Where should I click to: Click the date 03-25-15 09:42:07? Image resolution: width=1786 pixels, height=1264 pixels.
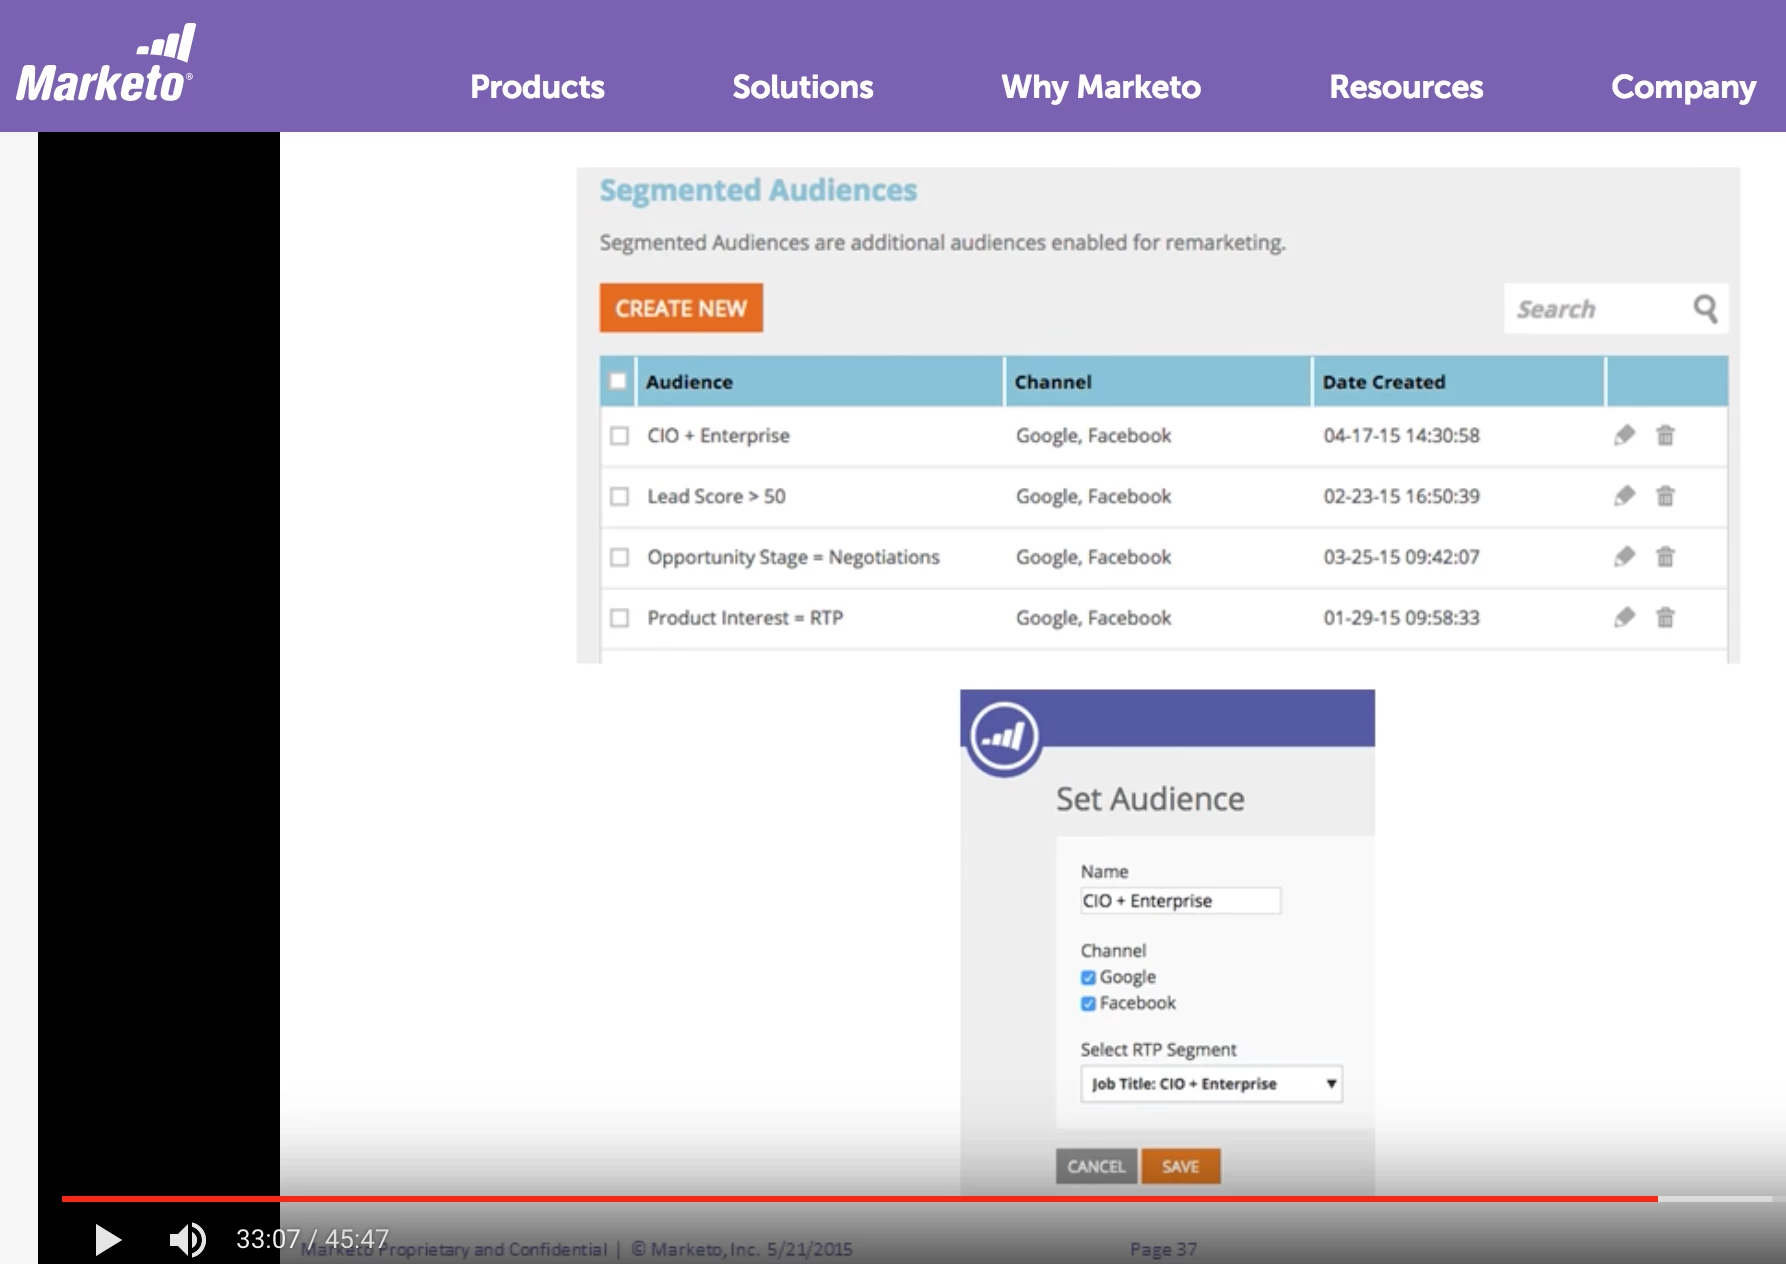1401,557
